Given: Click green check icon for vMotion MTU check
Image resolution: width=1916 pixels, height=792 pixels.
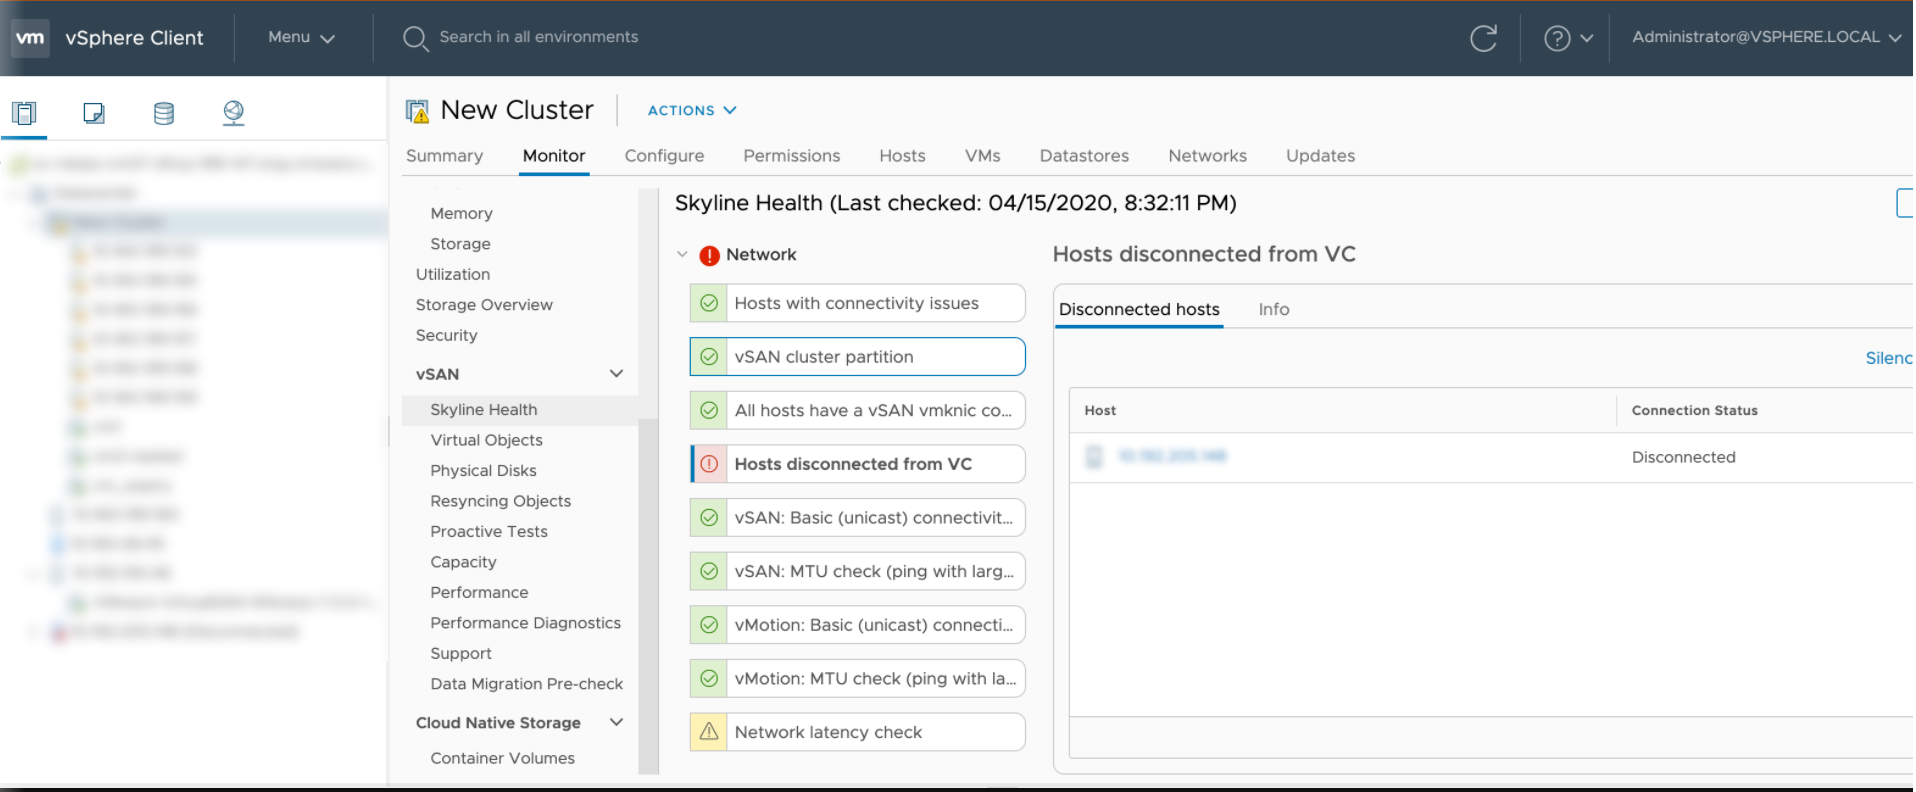Looking at the screenshot, I should 709,678.
